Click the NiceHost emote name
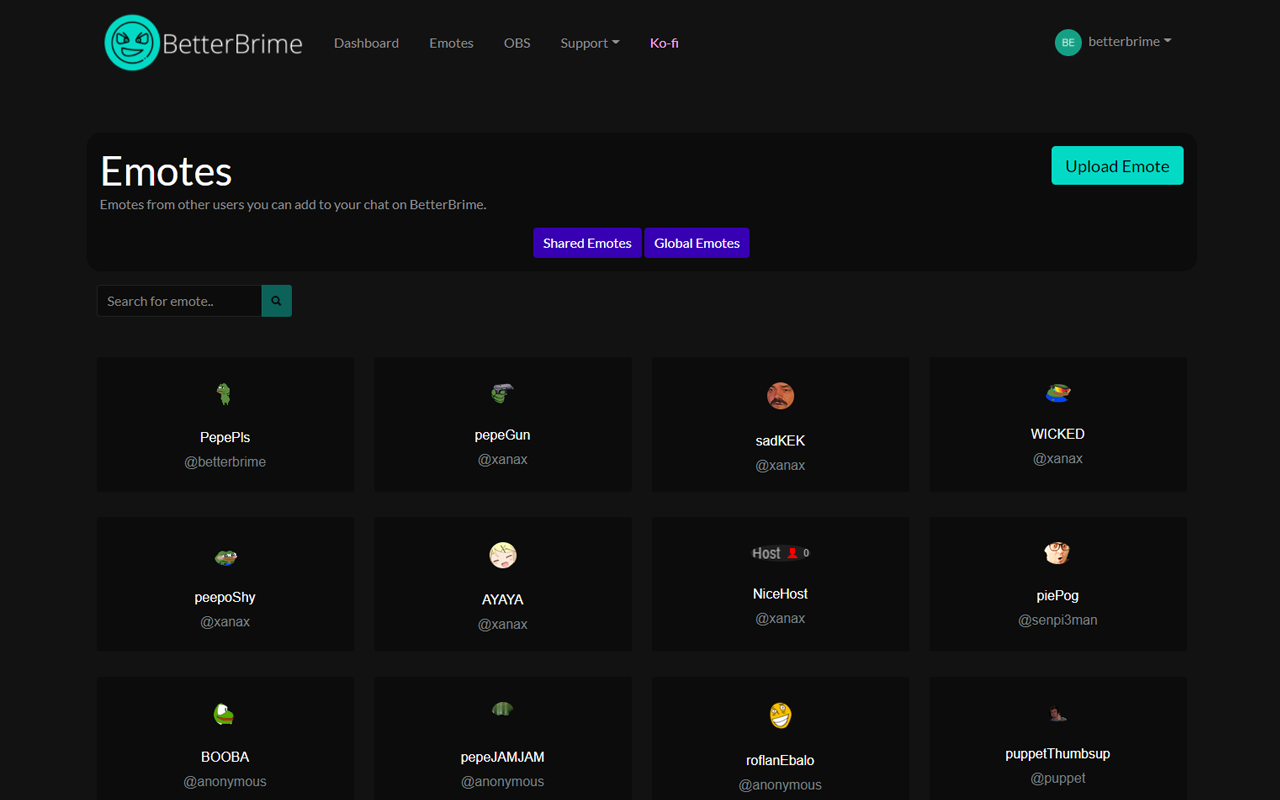 pyautogui.click(x=780, y=594)
